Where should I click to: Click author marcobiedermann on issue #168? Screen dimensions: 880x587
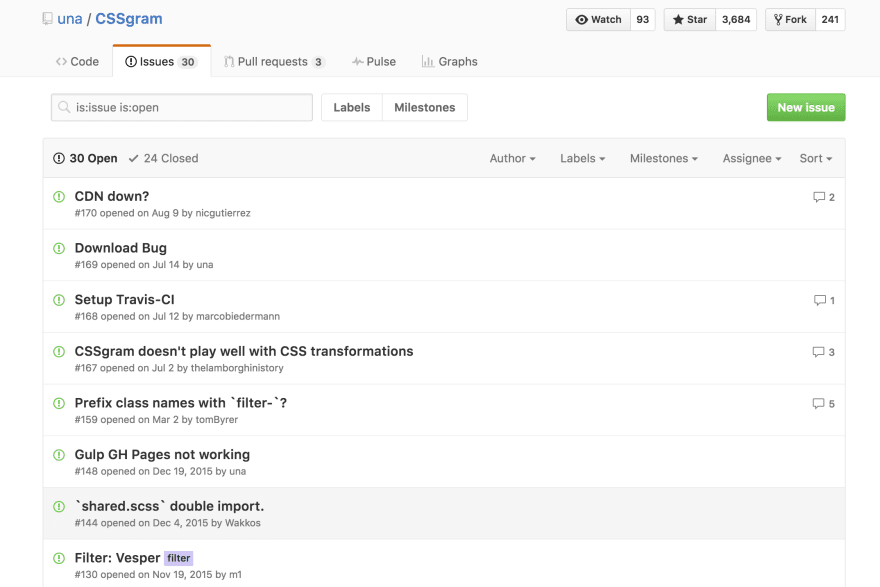coord(238,317)
